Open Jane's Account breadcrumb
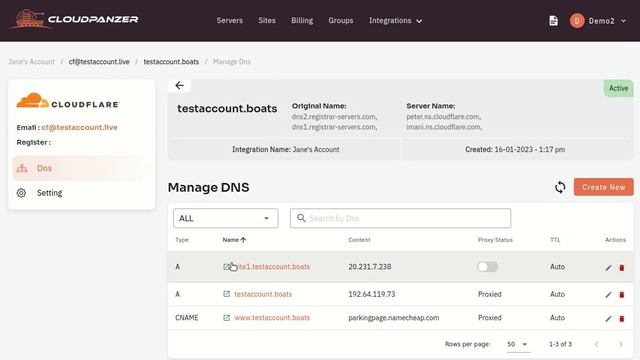Screen dimensions: 640x360 click(31, 62)
